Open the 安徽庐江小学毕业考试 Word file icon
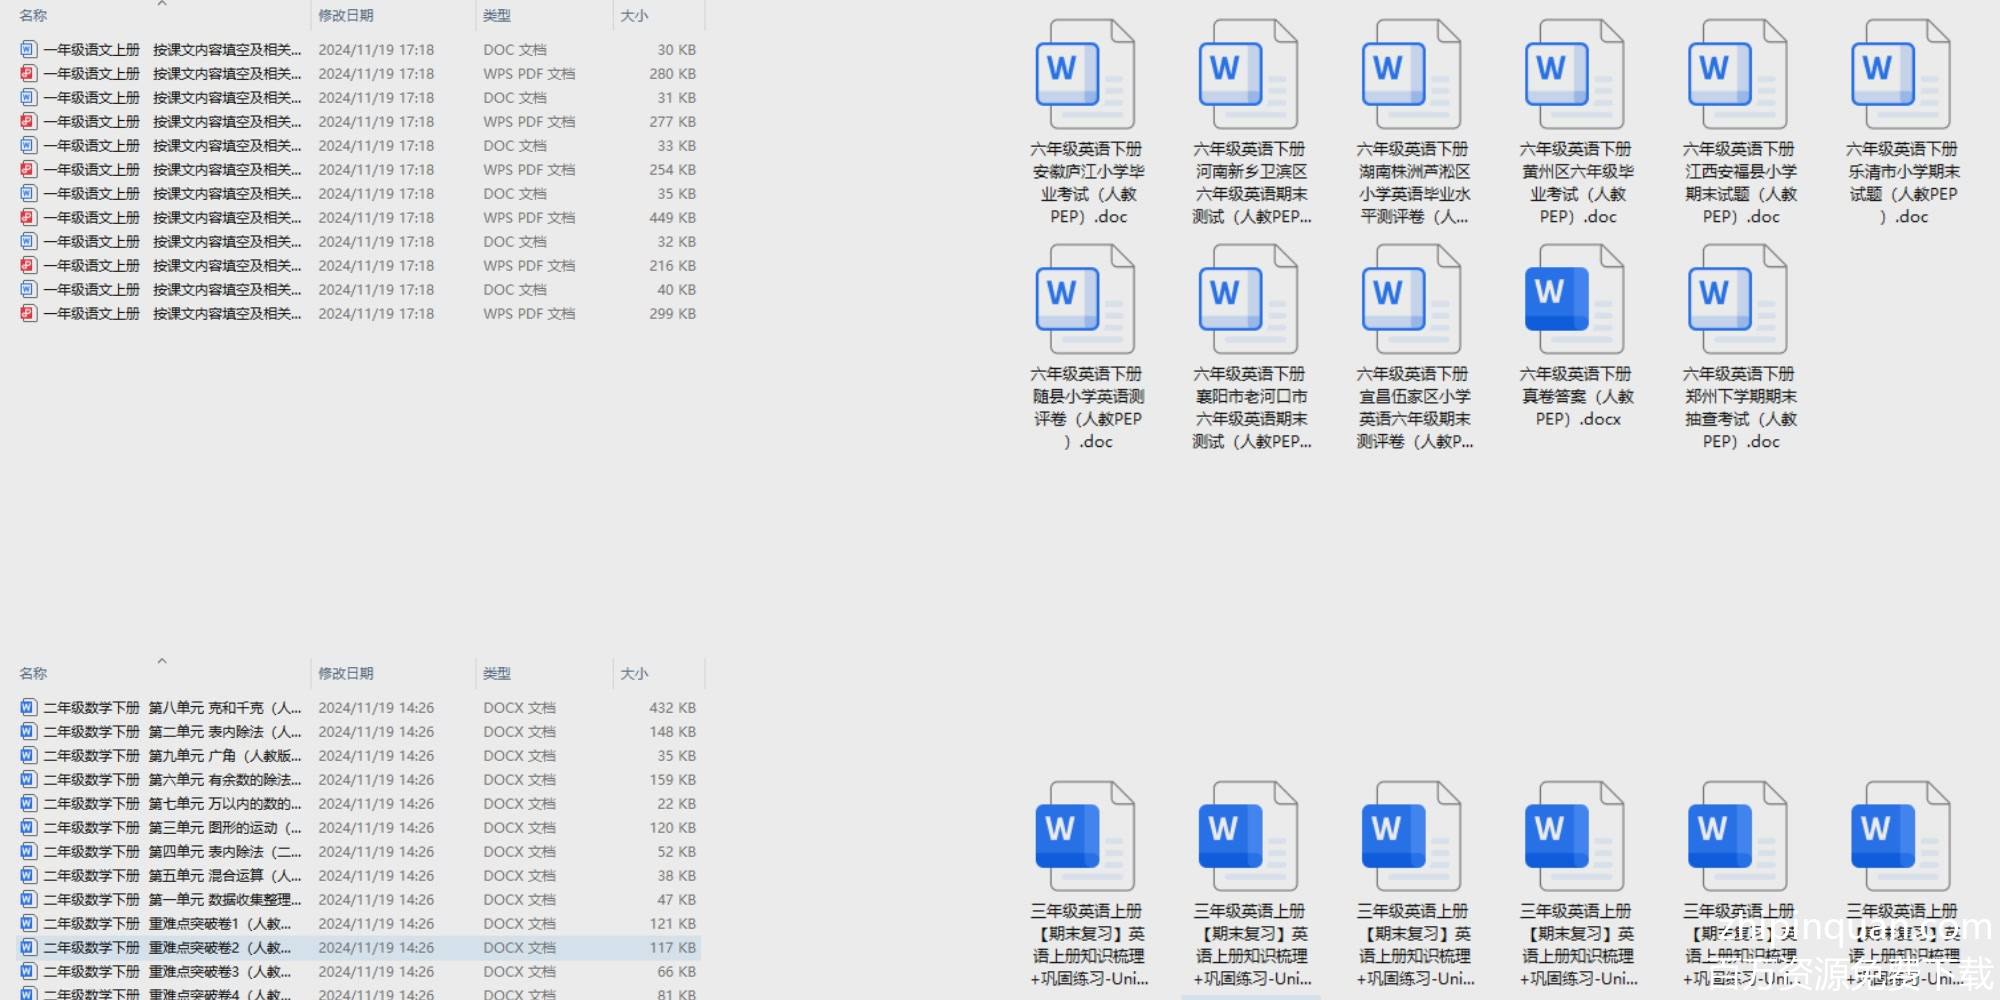The width and height of the screenshot is (2000, 1000). (1085, 76)
